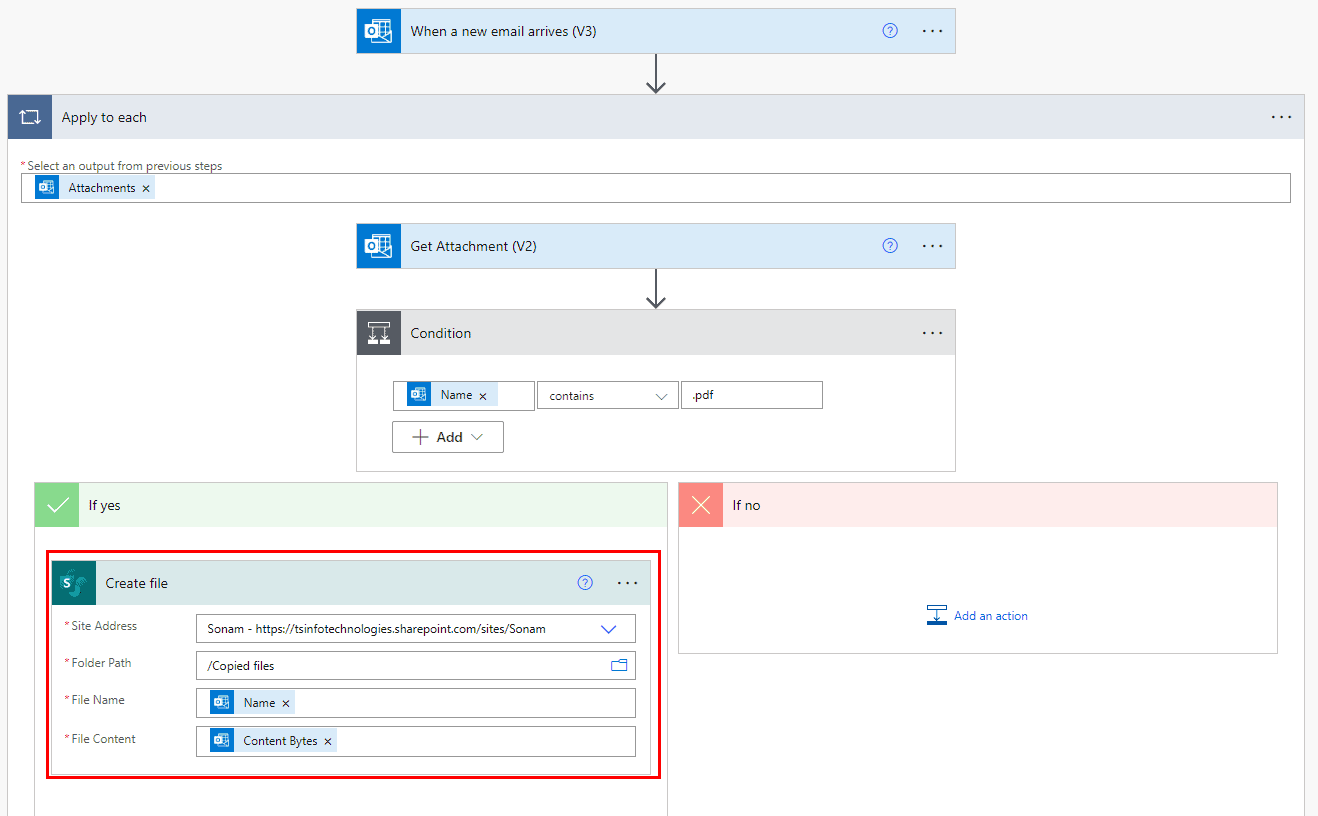
Task: Open the ellipsis menu on the Condition
Action: [932, 332]
